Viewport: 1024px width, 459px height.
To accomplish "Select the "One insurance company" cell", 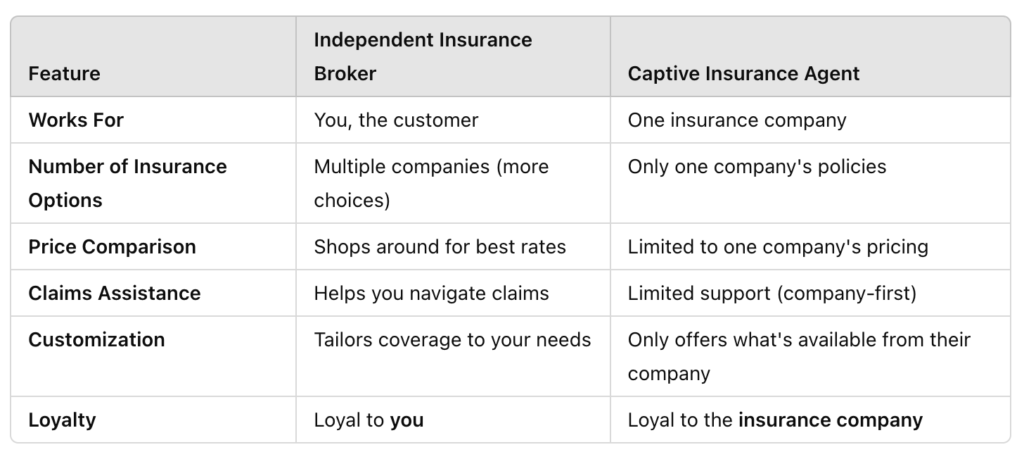I will (736, 120).
